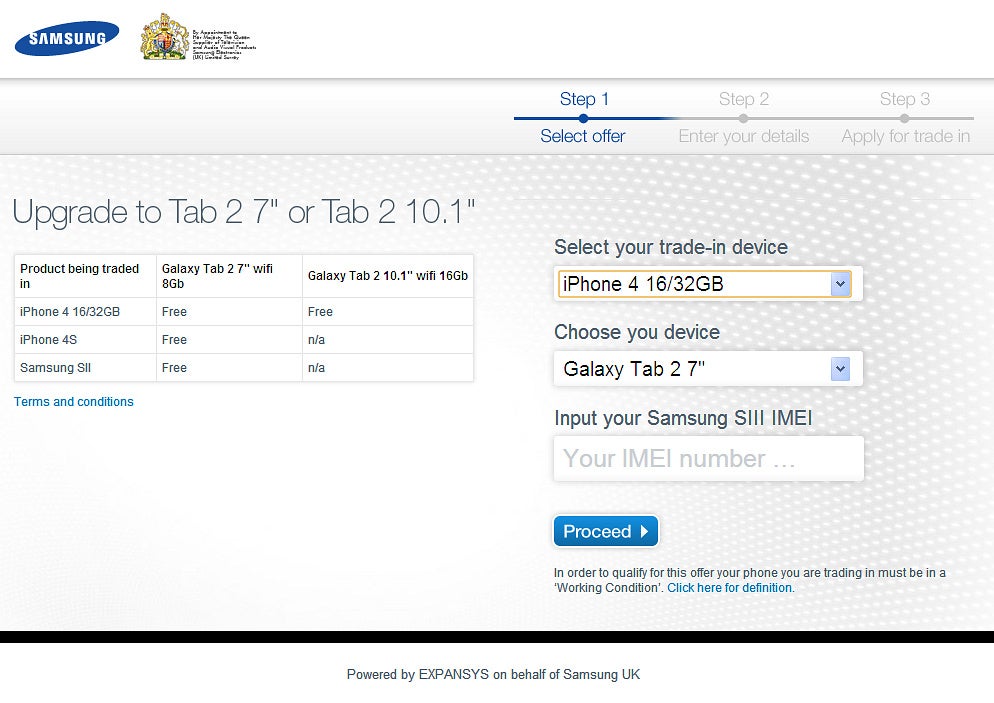The height and width of the screenshot is (703, 994).
Task: Select the Samsung SII table row label
Action: (55, 368)
